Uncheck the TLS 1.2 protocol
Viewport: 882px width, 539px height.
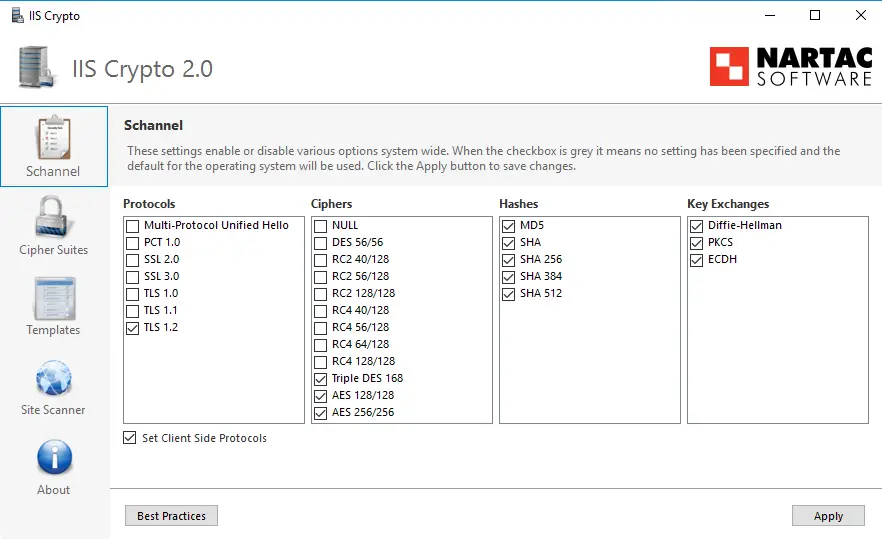click(132, 328)
